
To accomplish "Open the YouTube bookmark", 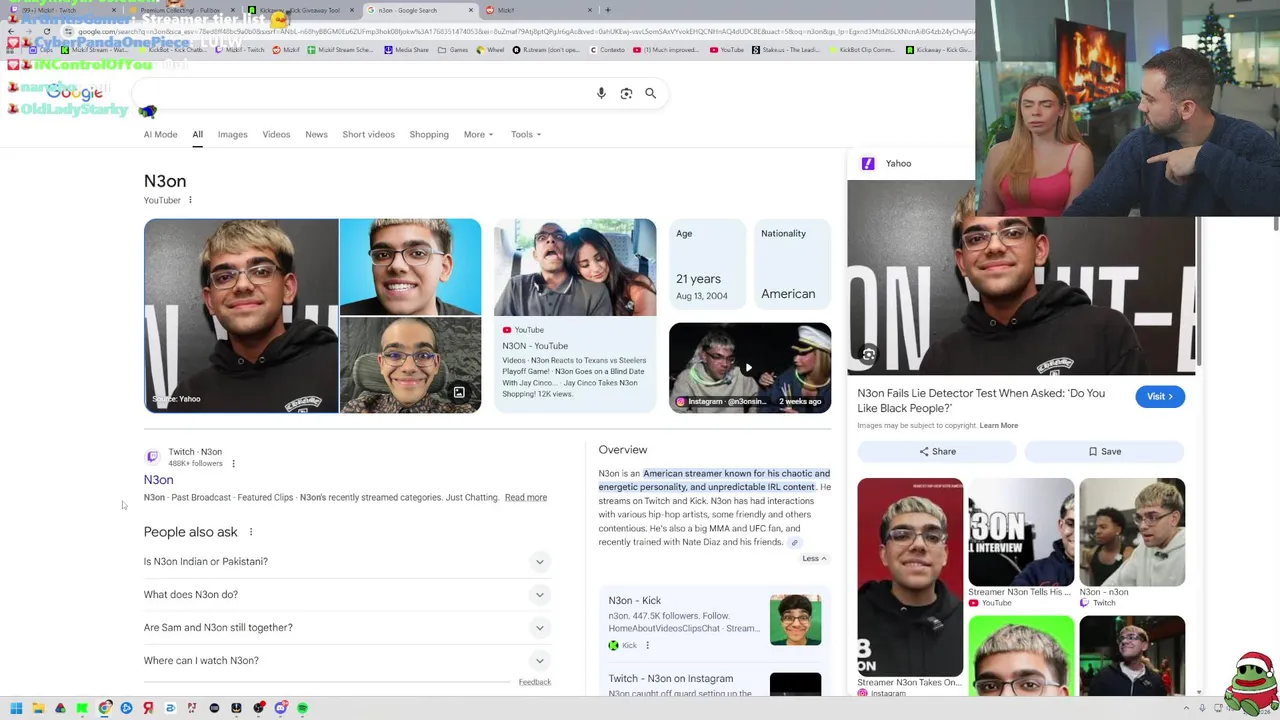I will click(x=727, y=49).
